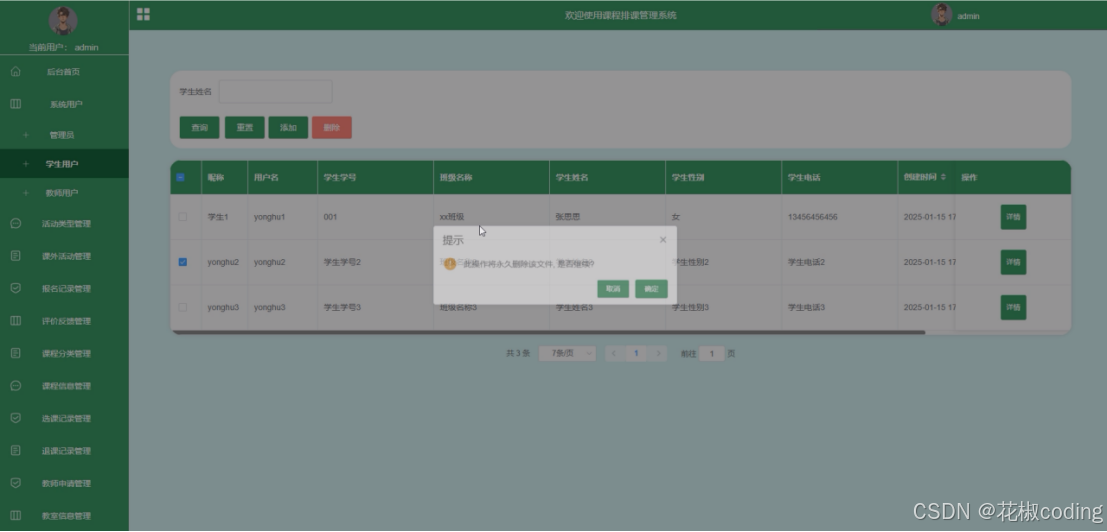Image resolution: width=1107 pixels, height=532 pixels.
Task: Click the cell 13456456456
Action: pyautogui.click(x=813, y=217)
